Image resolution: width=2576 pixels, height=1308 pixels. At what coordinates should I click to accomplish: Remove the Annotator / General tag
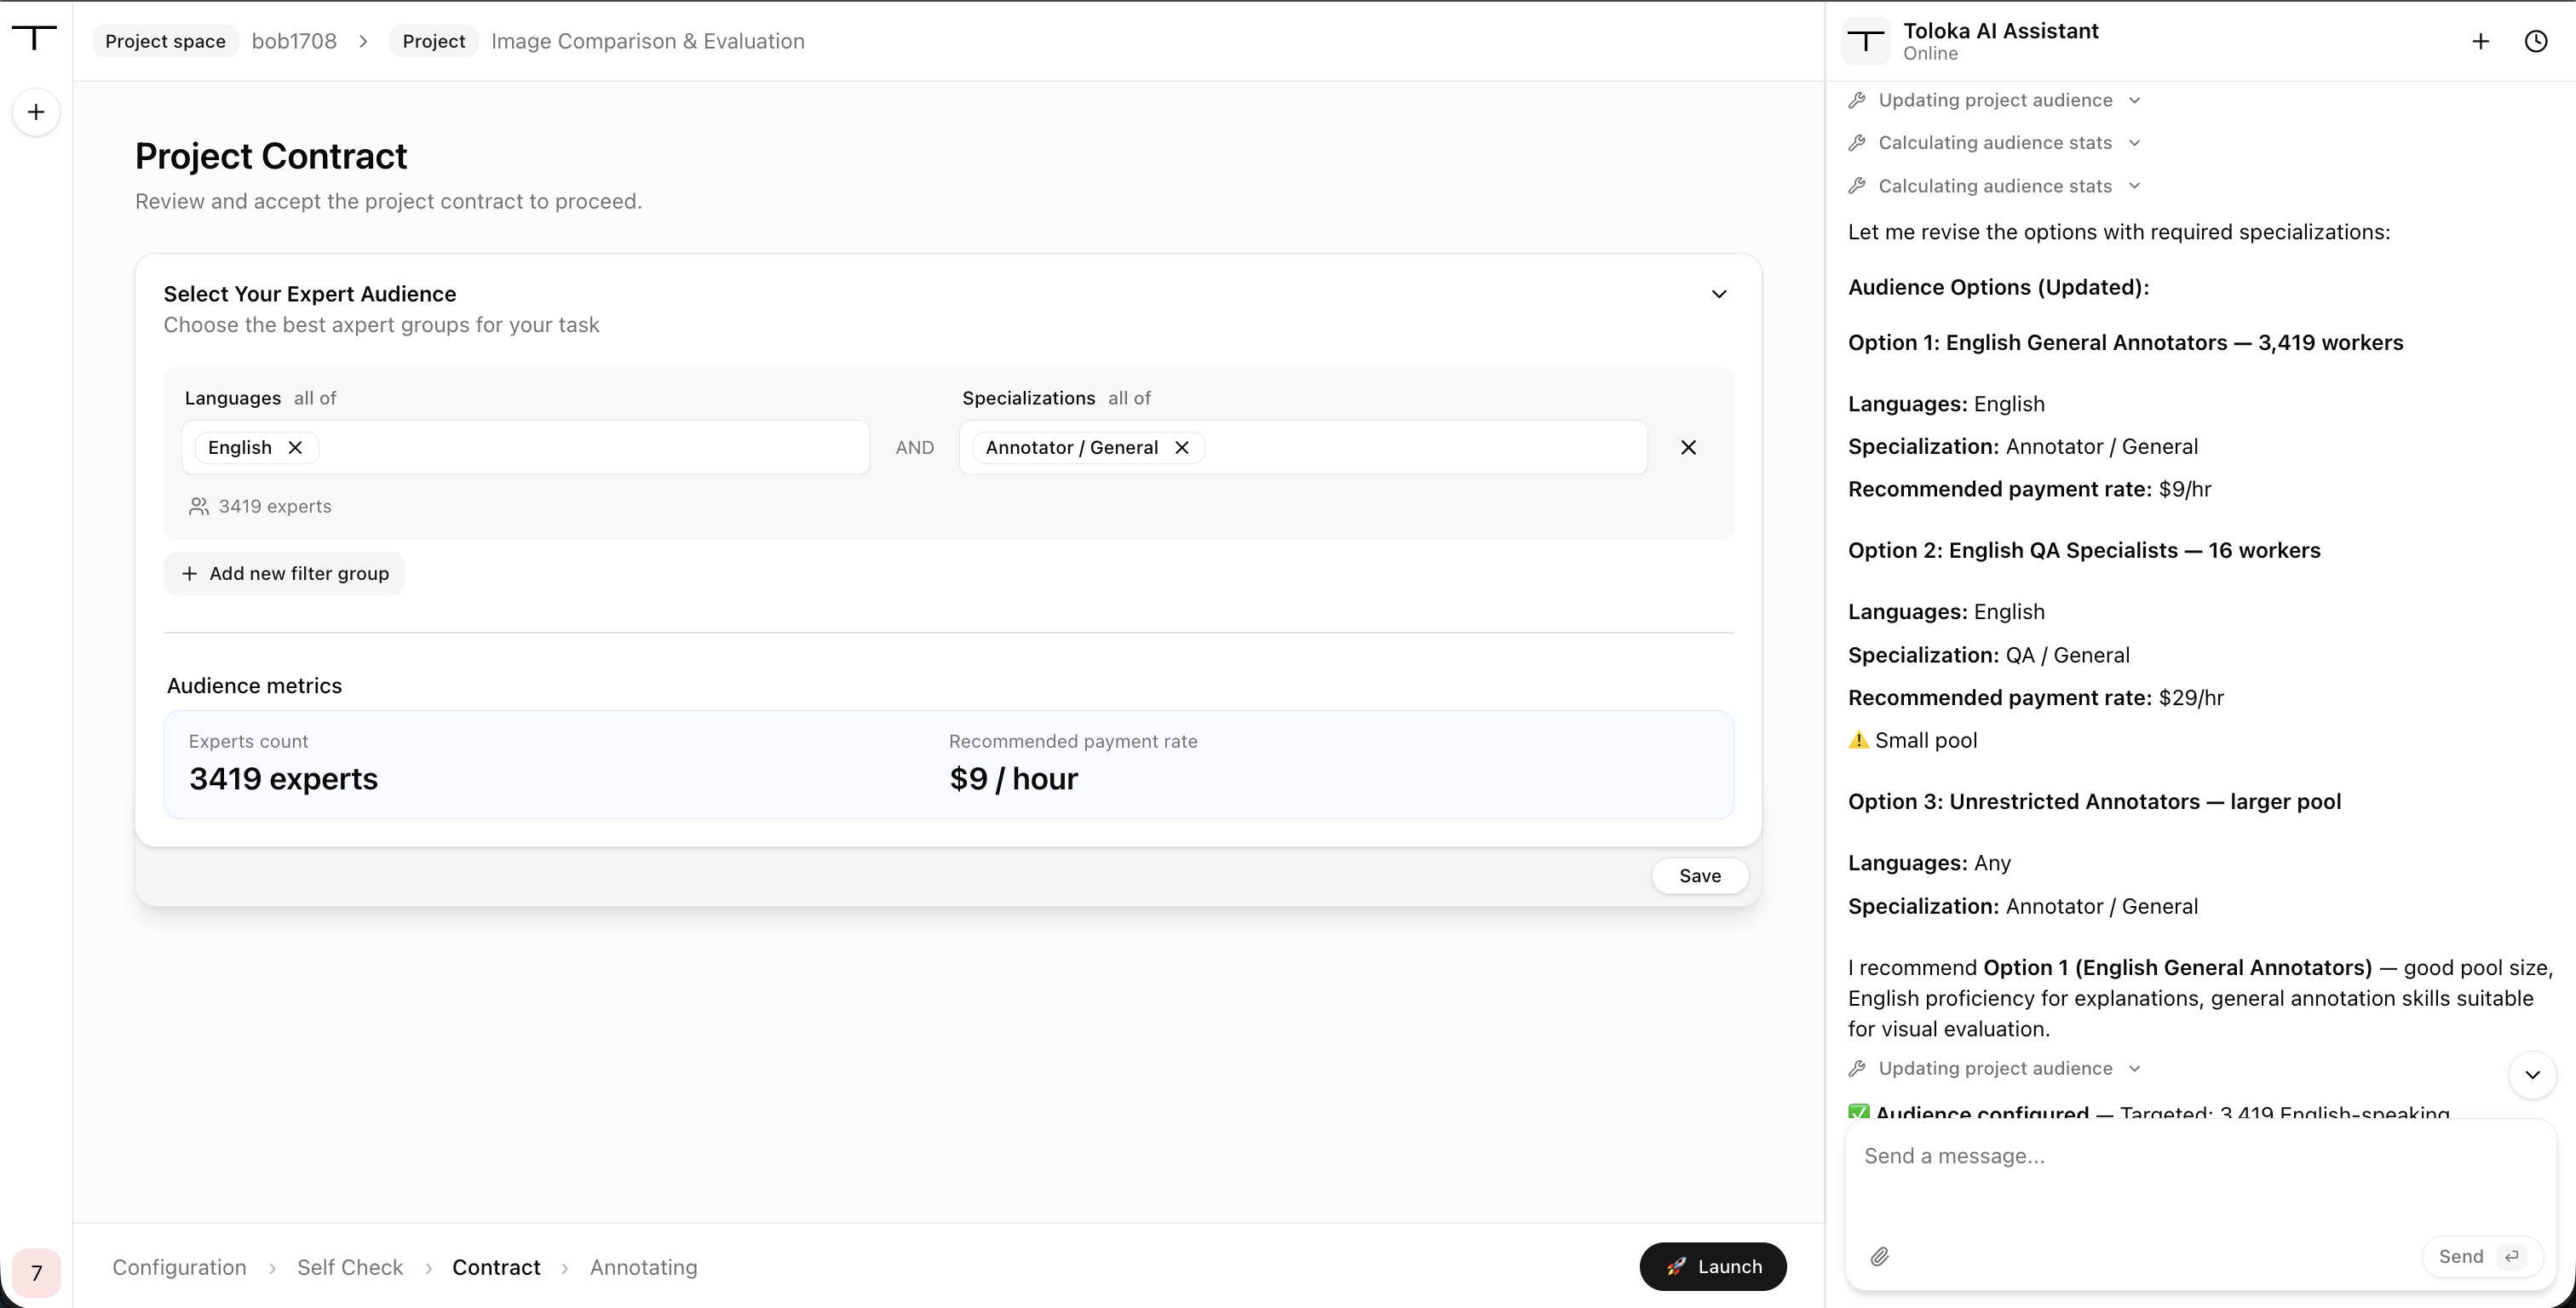click(x=1182, y=447)
